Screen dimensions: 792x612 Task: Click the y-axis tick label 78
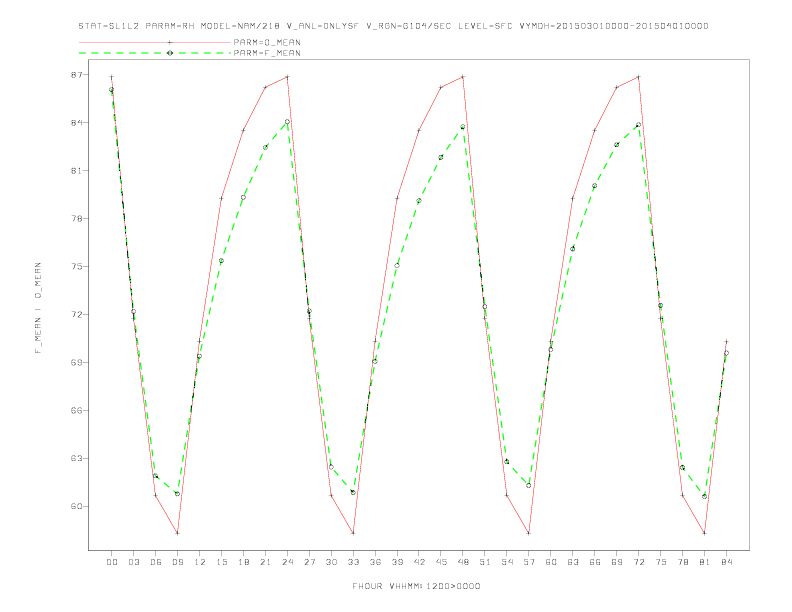click(x=76, y=219)
